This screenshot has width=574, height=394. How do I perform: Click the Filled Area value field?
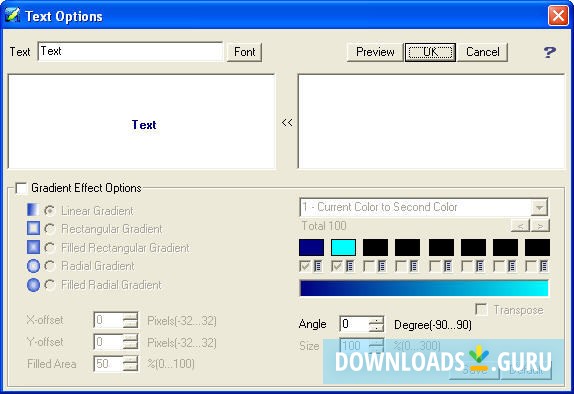pos(108,364)
